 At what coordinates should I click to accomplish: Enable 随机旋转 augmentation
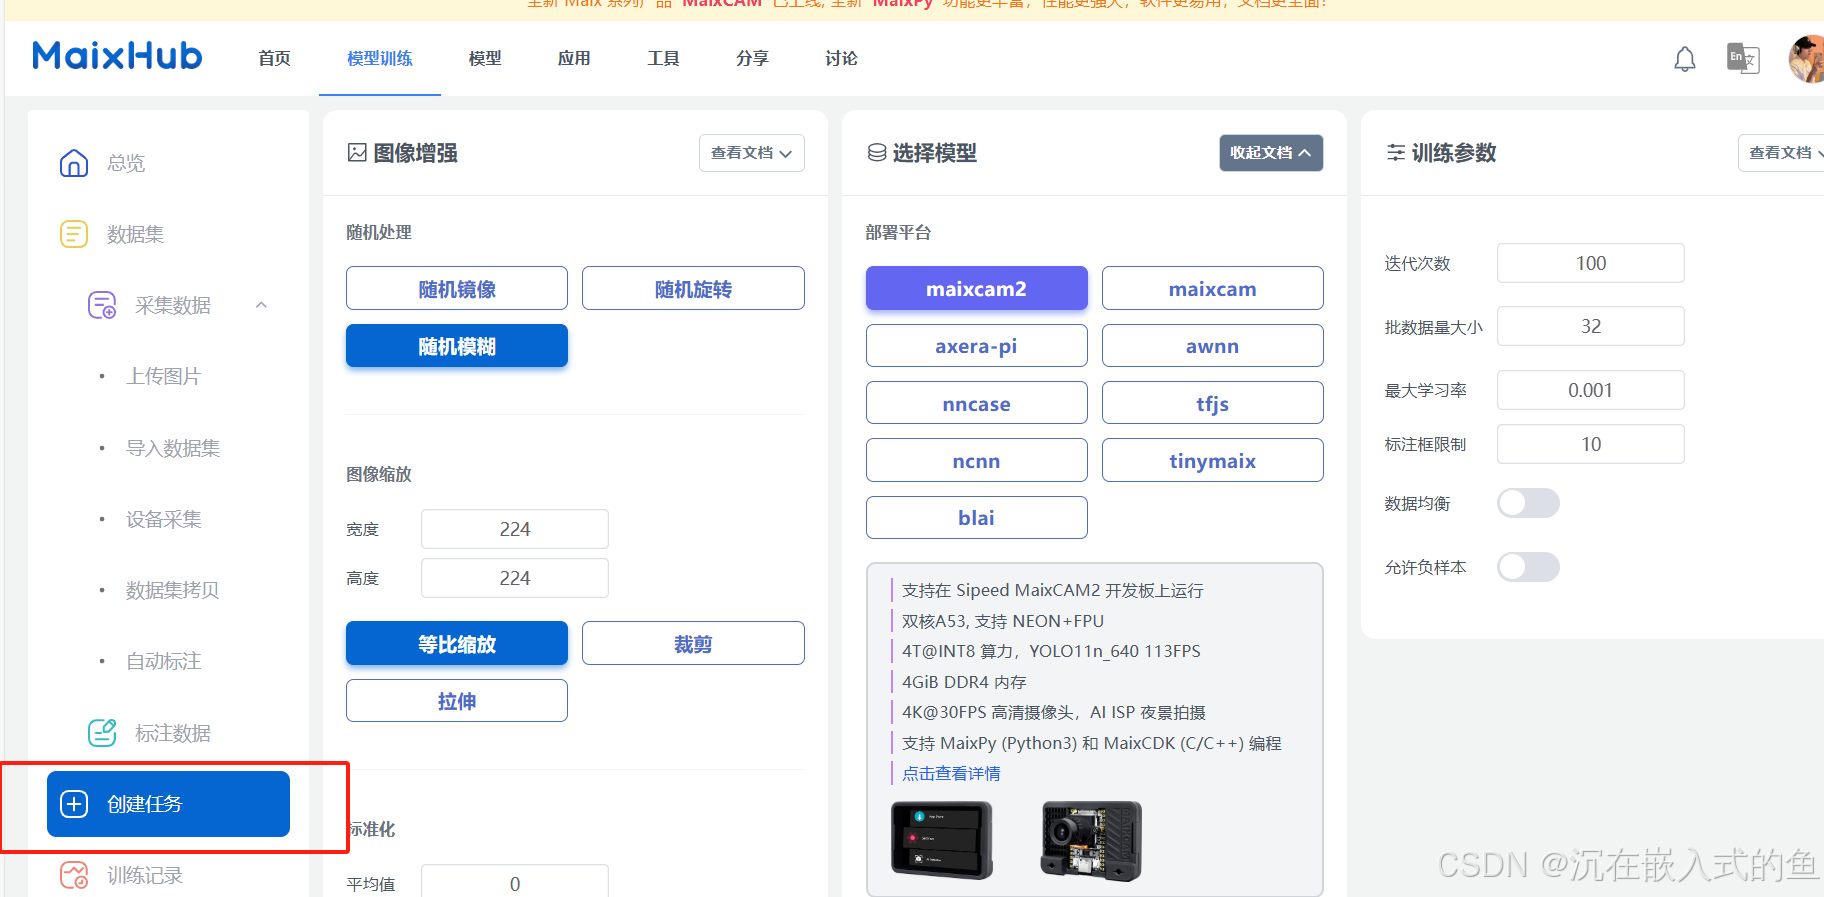click(x=693, y=289)
